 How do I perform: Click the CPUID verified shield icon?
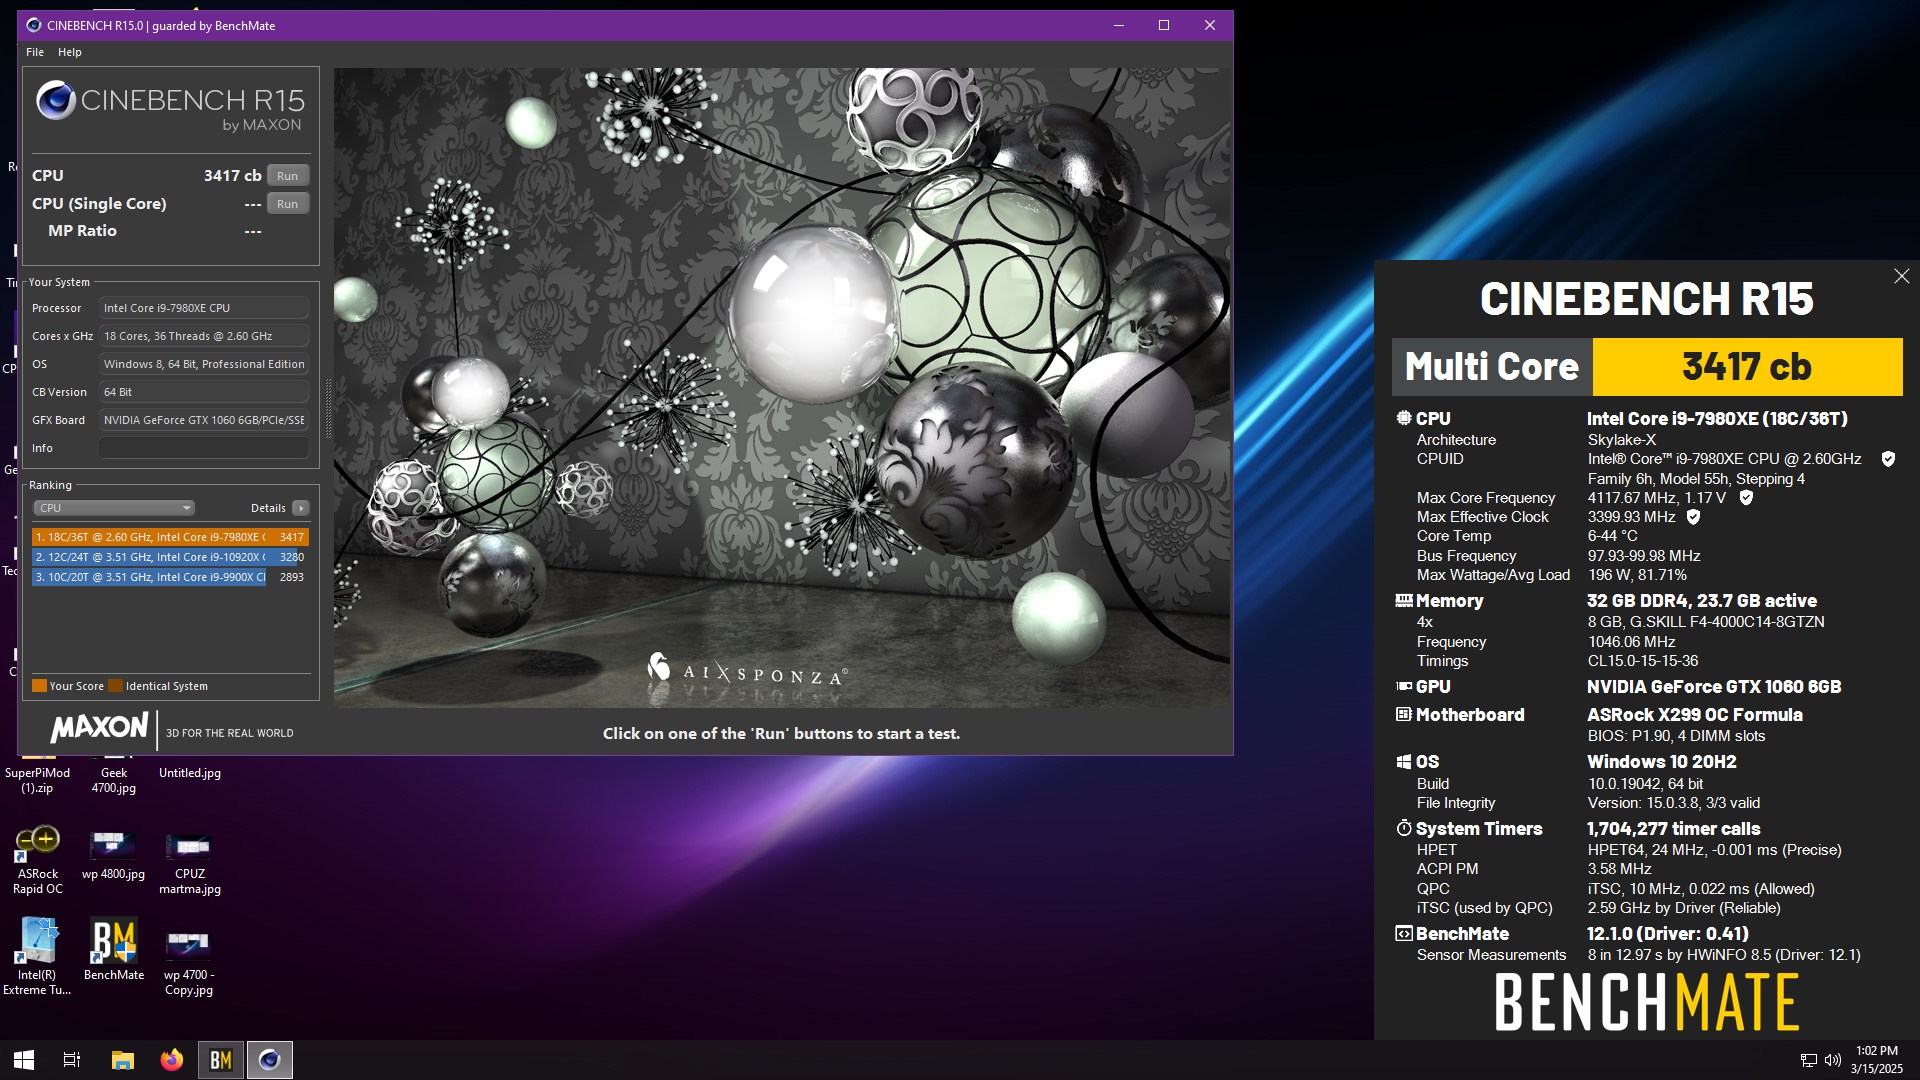(1888, 459)
